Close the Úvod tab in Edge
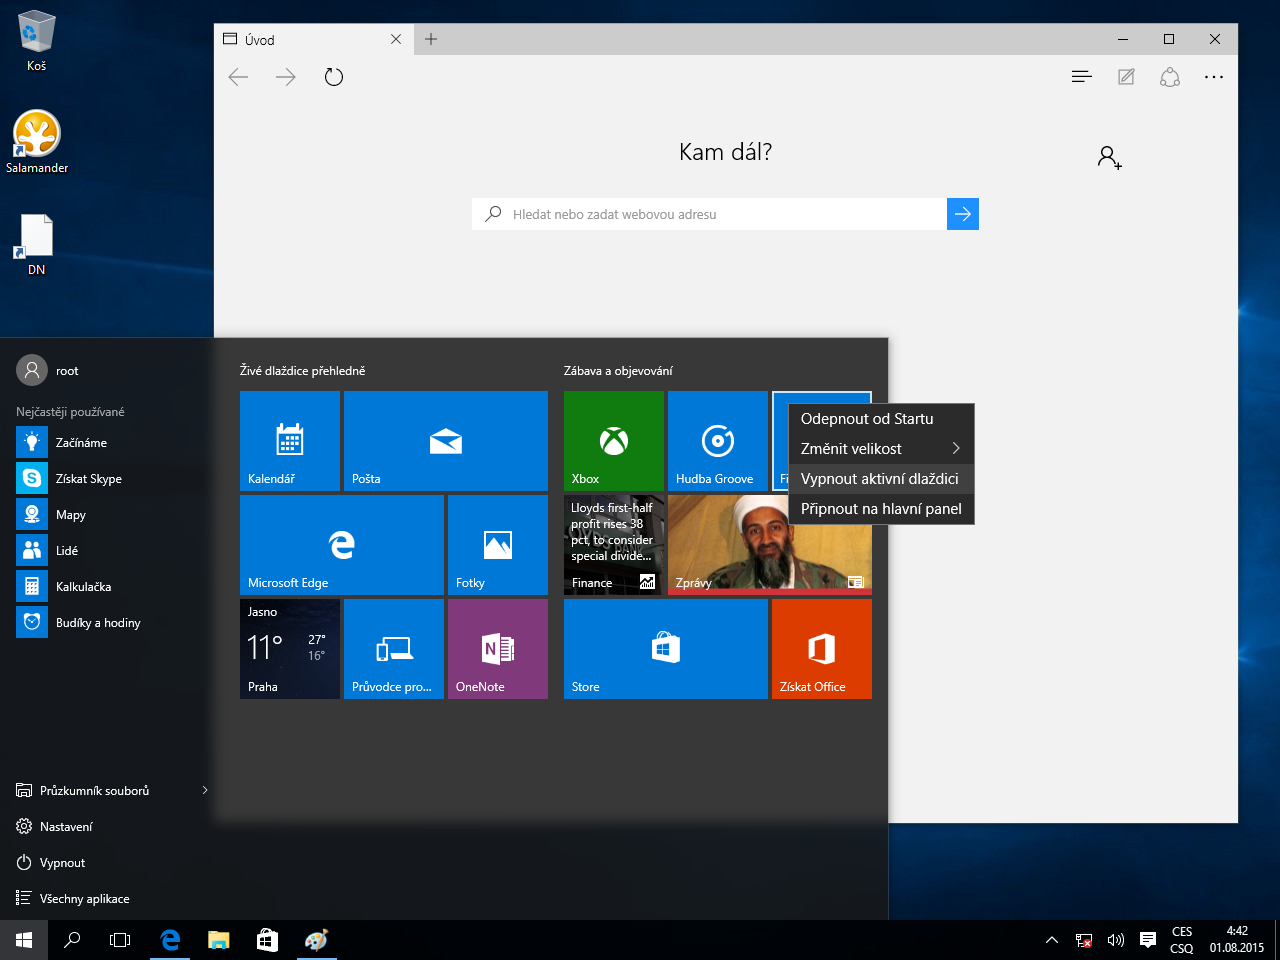This screenshot has width=1280, height=960. point(396,39)
